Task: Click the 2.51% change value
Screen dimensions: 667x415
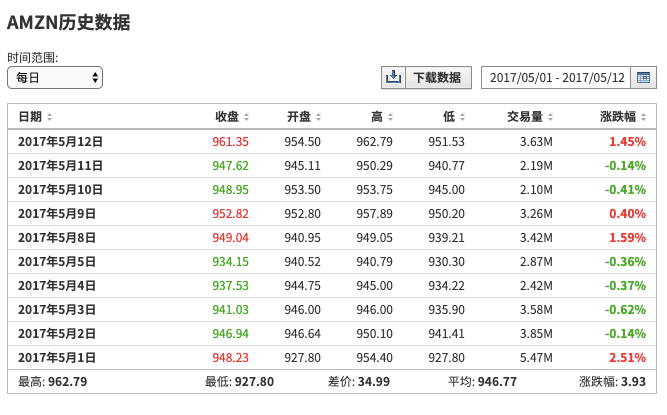Action: click(x=627, y=358)
